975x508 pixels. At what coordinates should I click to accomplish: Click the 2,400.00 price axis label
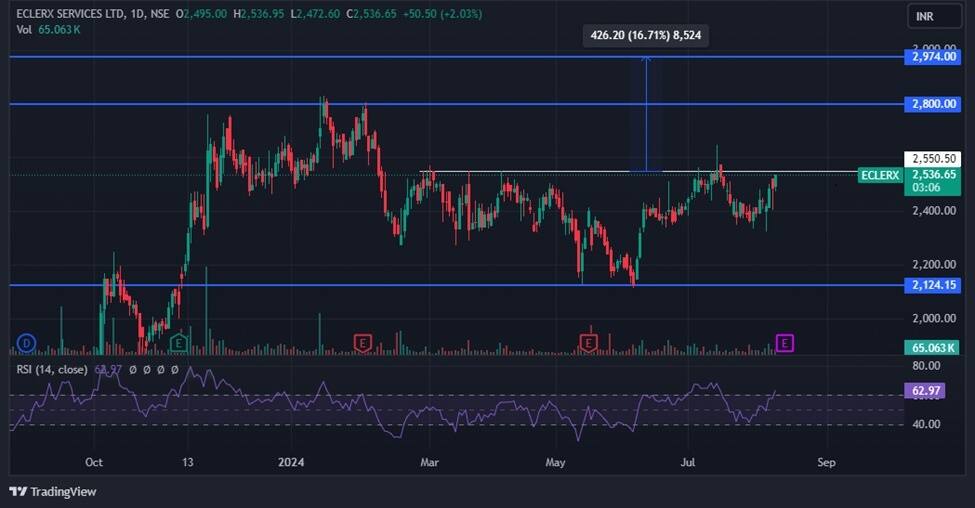[x=934, y=211]
